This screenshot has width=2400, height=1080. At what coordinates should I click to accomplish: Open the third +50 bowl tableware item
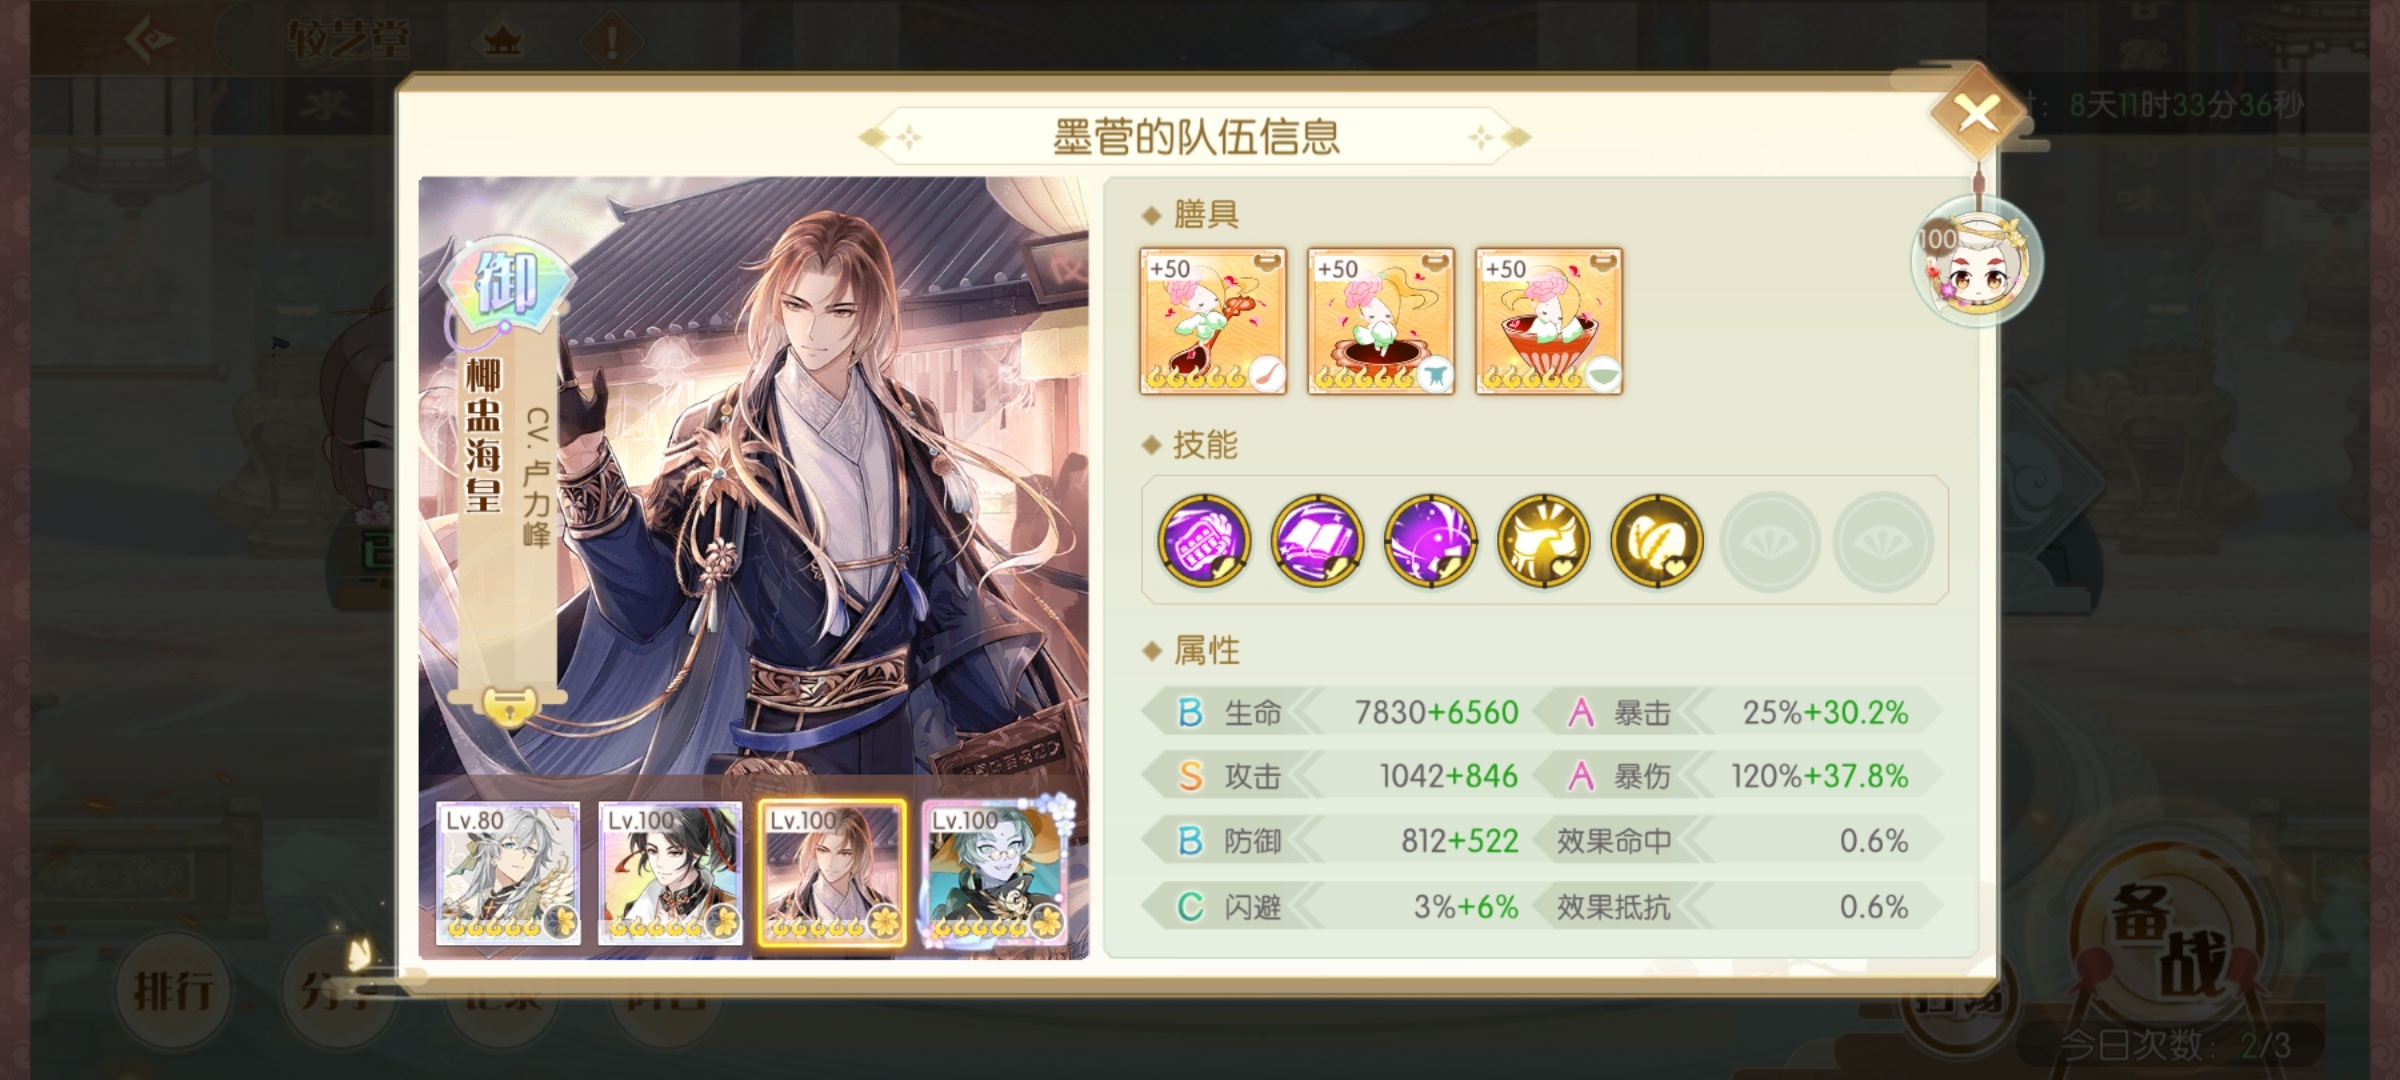[x=1549, y=321]
